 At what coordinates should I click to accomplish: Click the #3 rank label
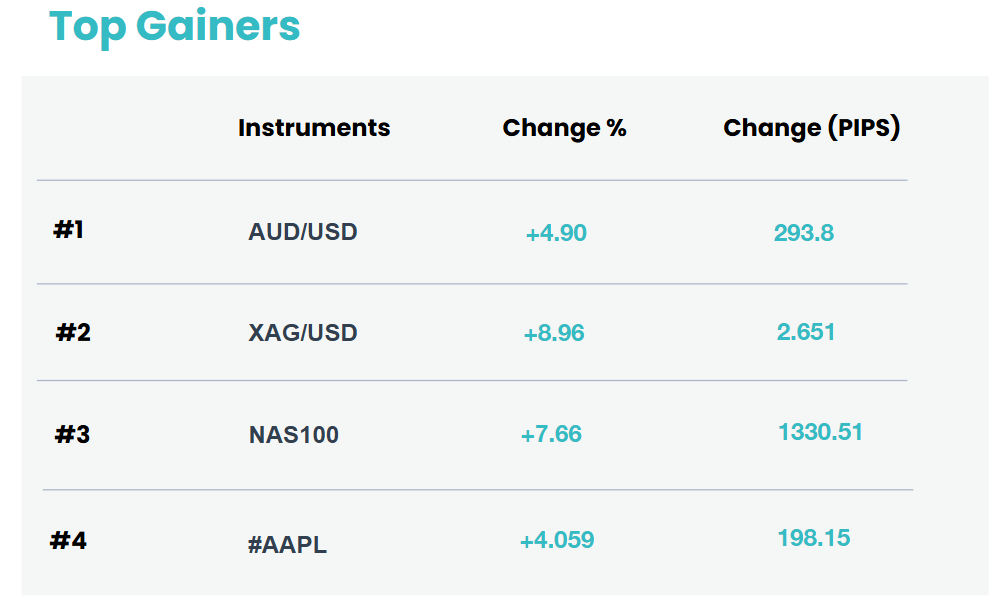(x=72, y=435)
